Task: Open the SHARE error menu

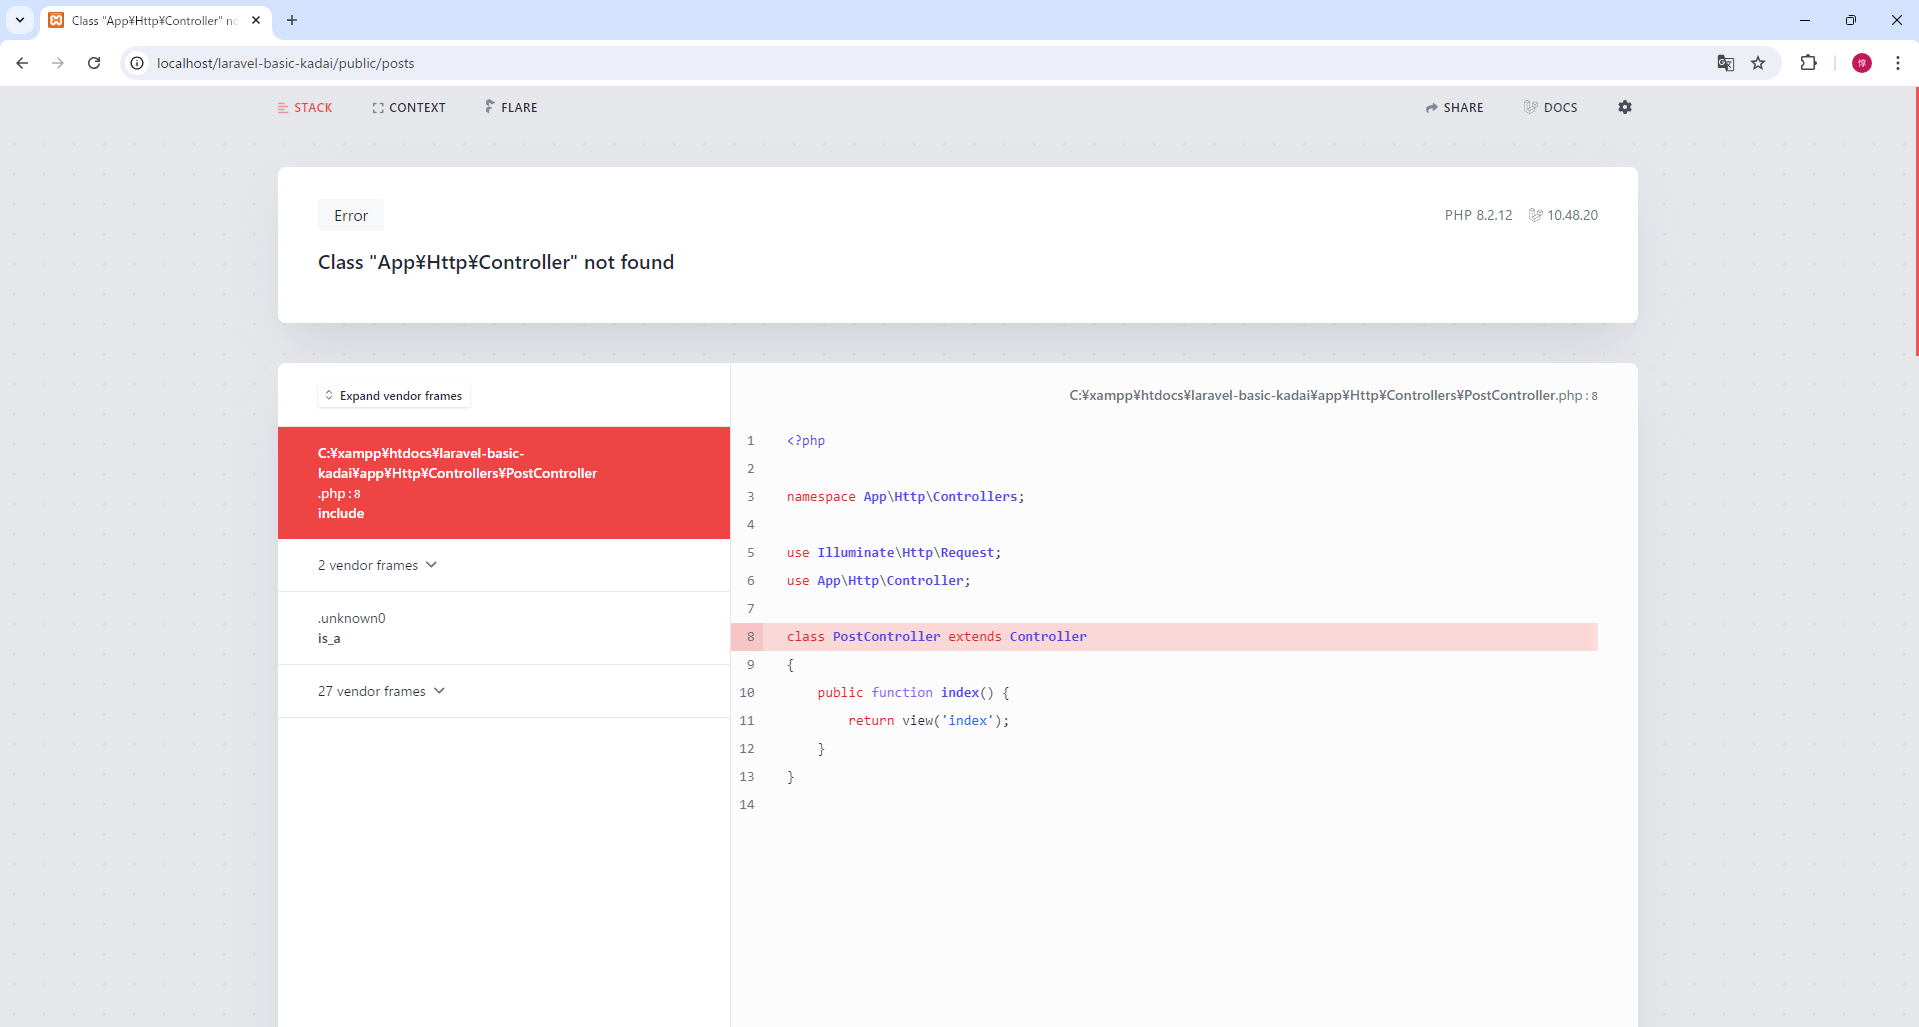Action: 1454,108
